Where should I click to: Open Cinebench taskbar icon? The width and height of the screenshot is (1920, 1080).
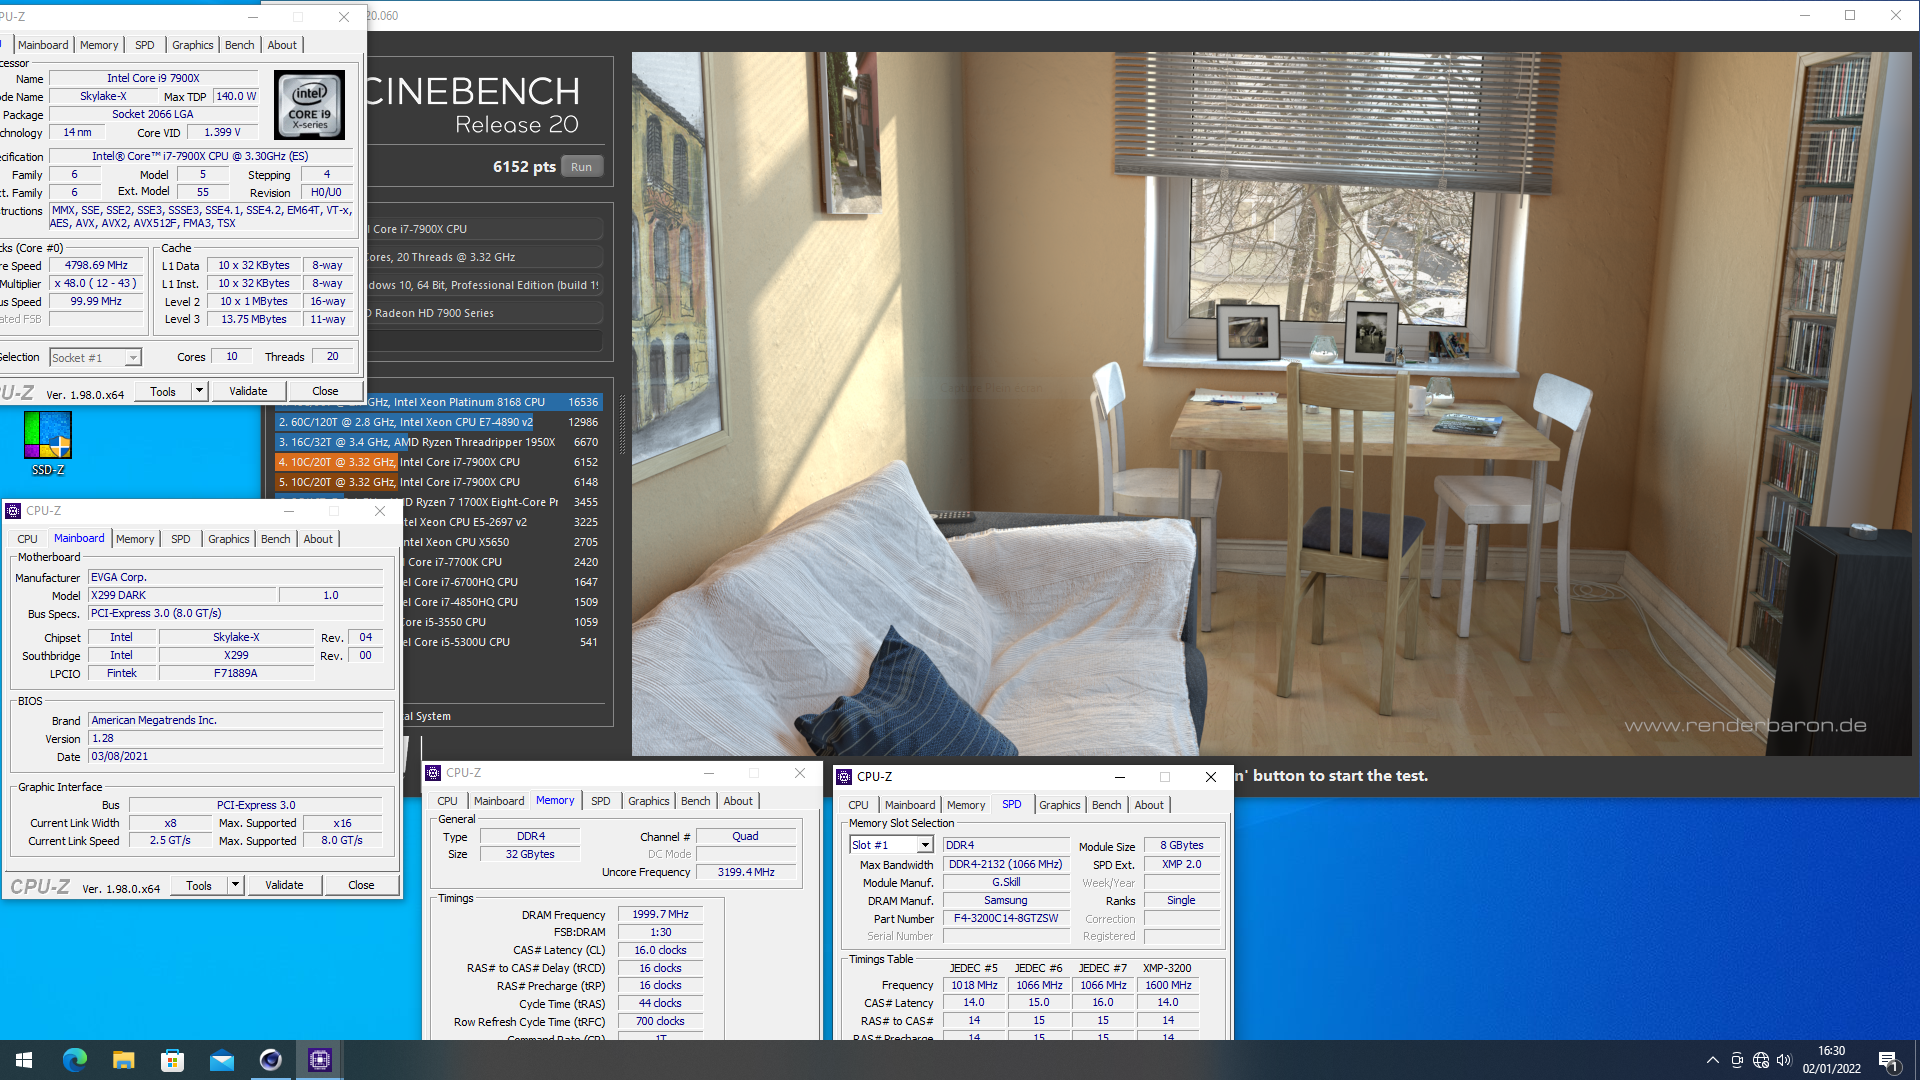270,1060
